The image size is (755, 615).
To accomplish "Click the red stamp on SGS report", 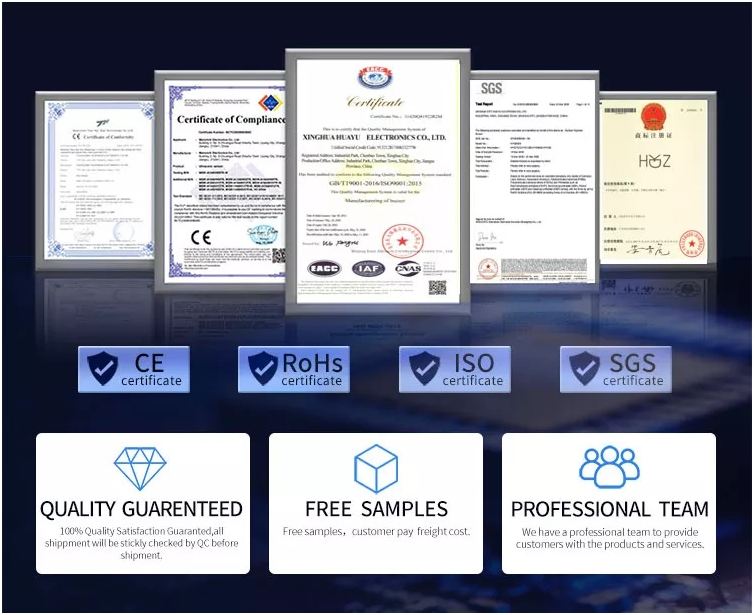I will [x=488, y=269].
